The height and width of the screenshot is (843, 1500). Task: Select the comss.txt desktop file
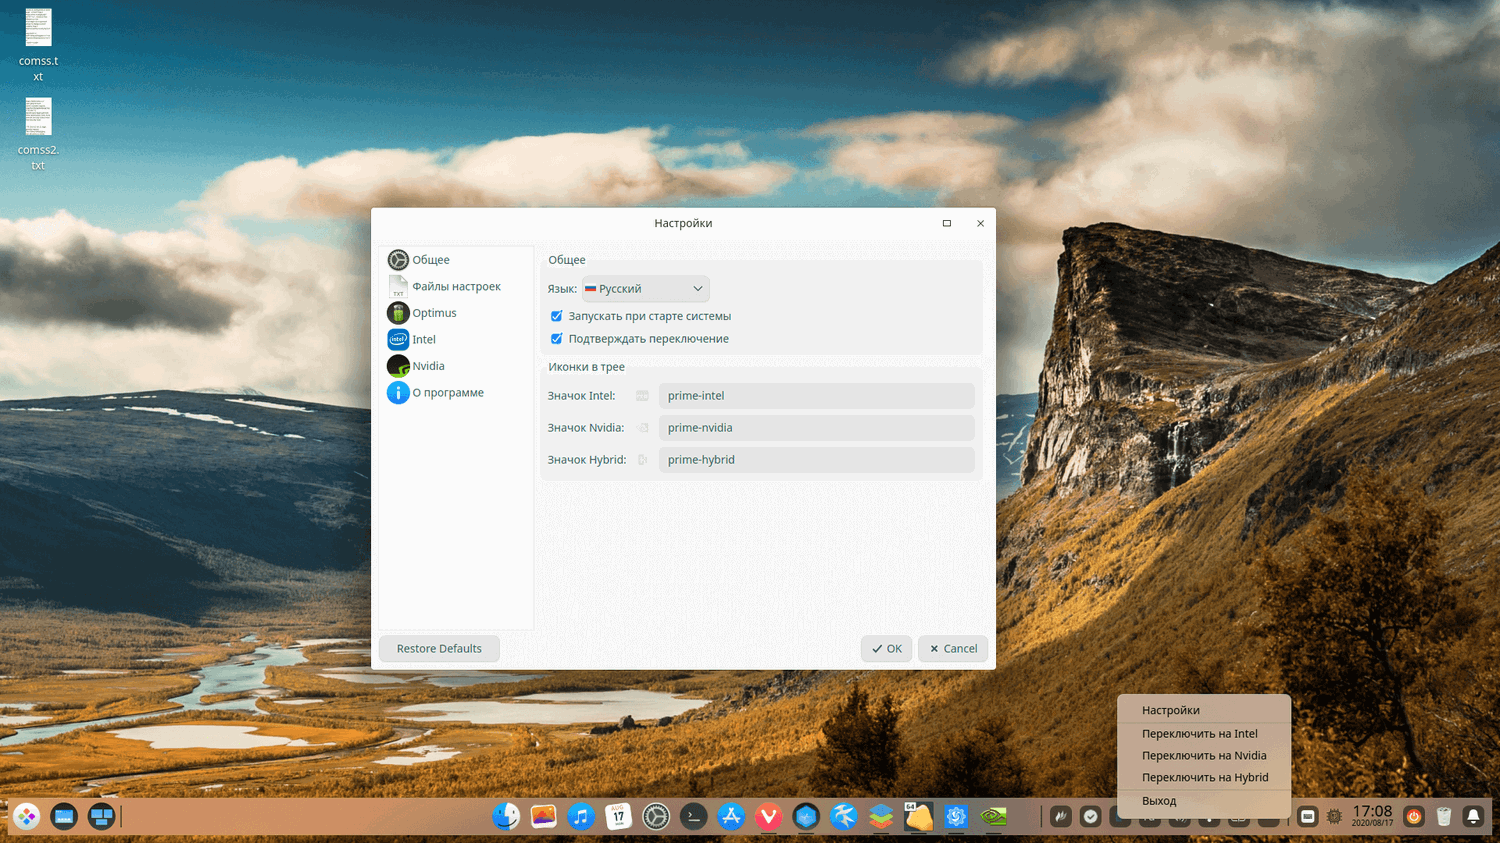coord(38,45)
